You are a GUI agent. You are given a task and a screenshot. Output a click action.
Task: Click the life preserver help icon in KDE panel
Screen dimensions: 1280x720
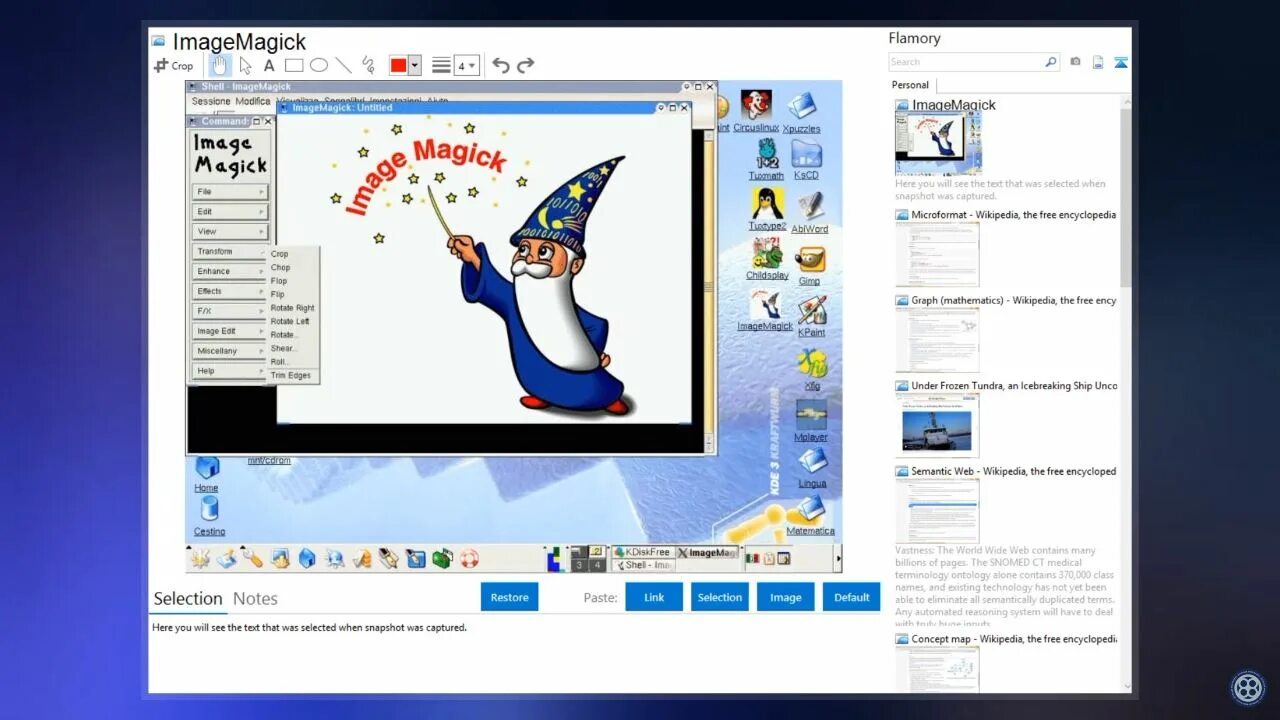(470, 559)
